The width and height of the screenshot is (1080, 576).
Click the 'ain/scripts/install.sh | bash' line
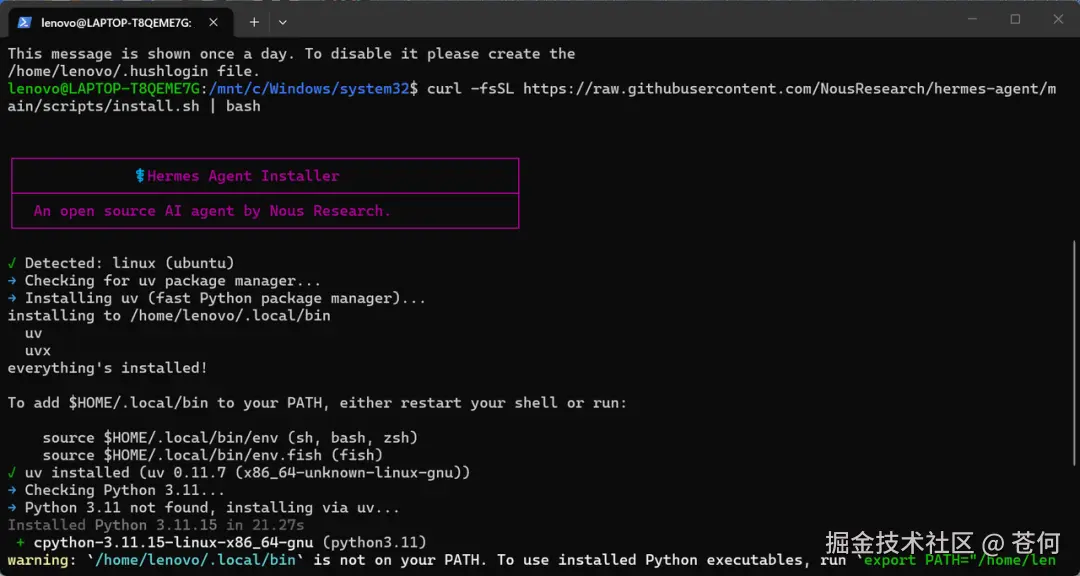[134, 106]
